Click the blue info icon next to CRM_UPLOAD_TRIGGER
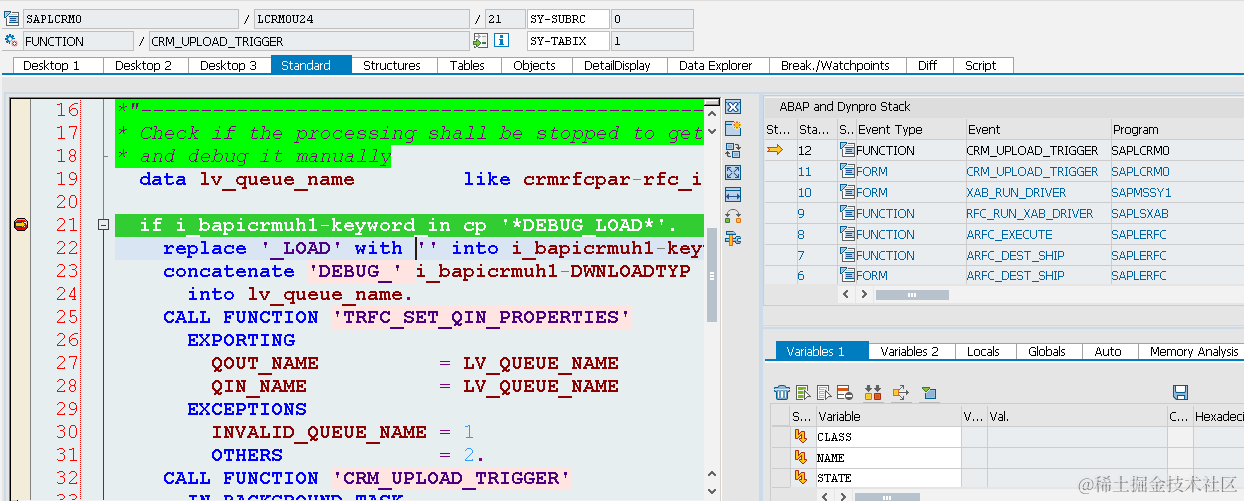This screenshot has height=501, width=1244. [502, 41]
